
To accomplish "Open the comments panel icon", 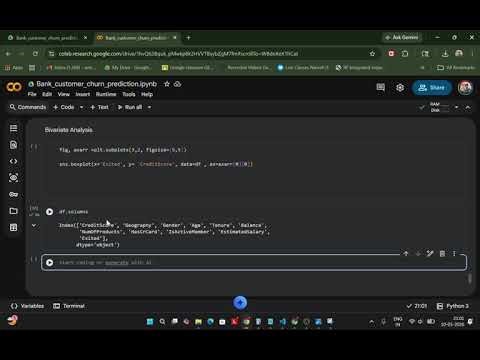I will point(380,87).
